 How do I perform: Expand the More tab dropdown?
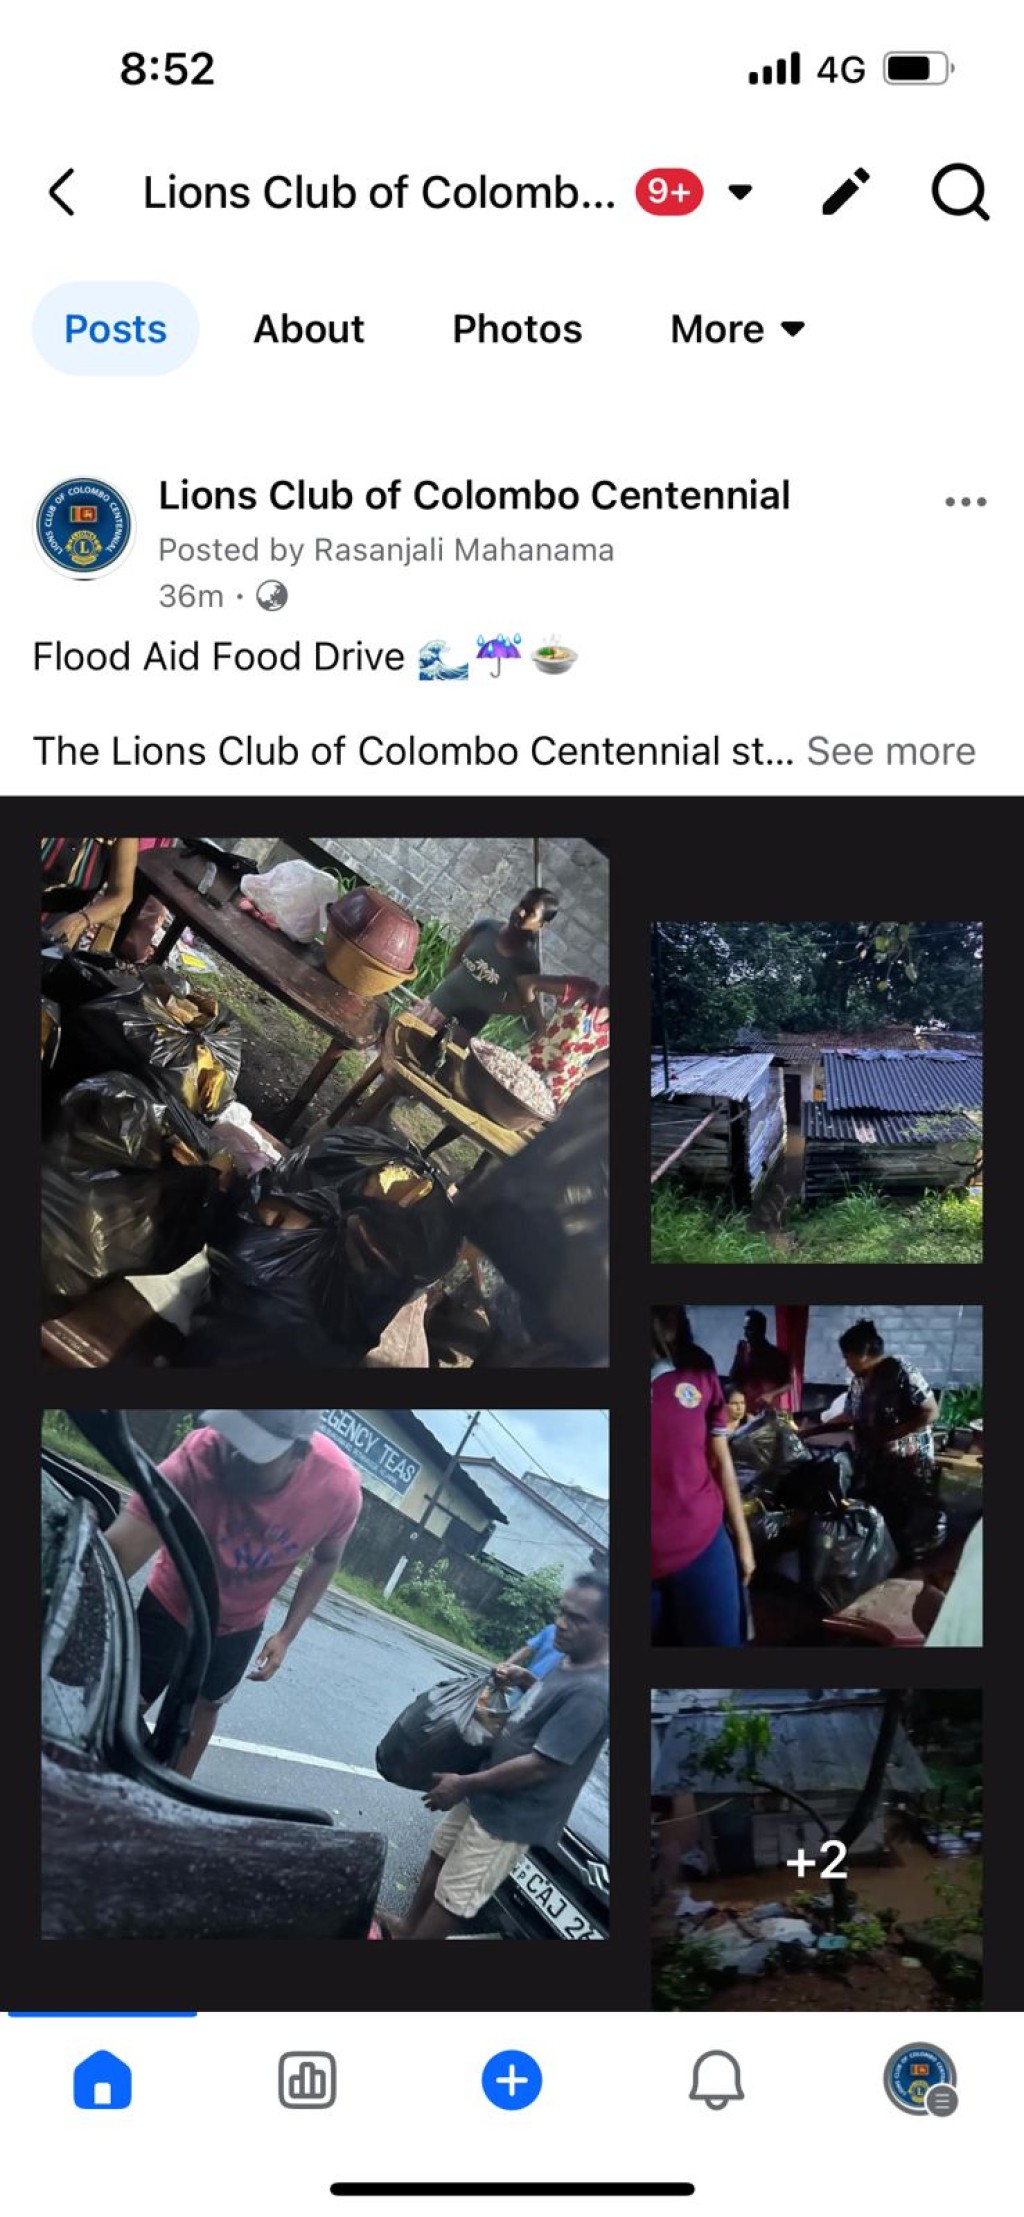click(x=738, y=329)
